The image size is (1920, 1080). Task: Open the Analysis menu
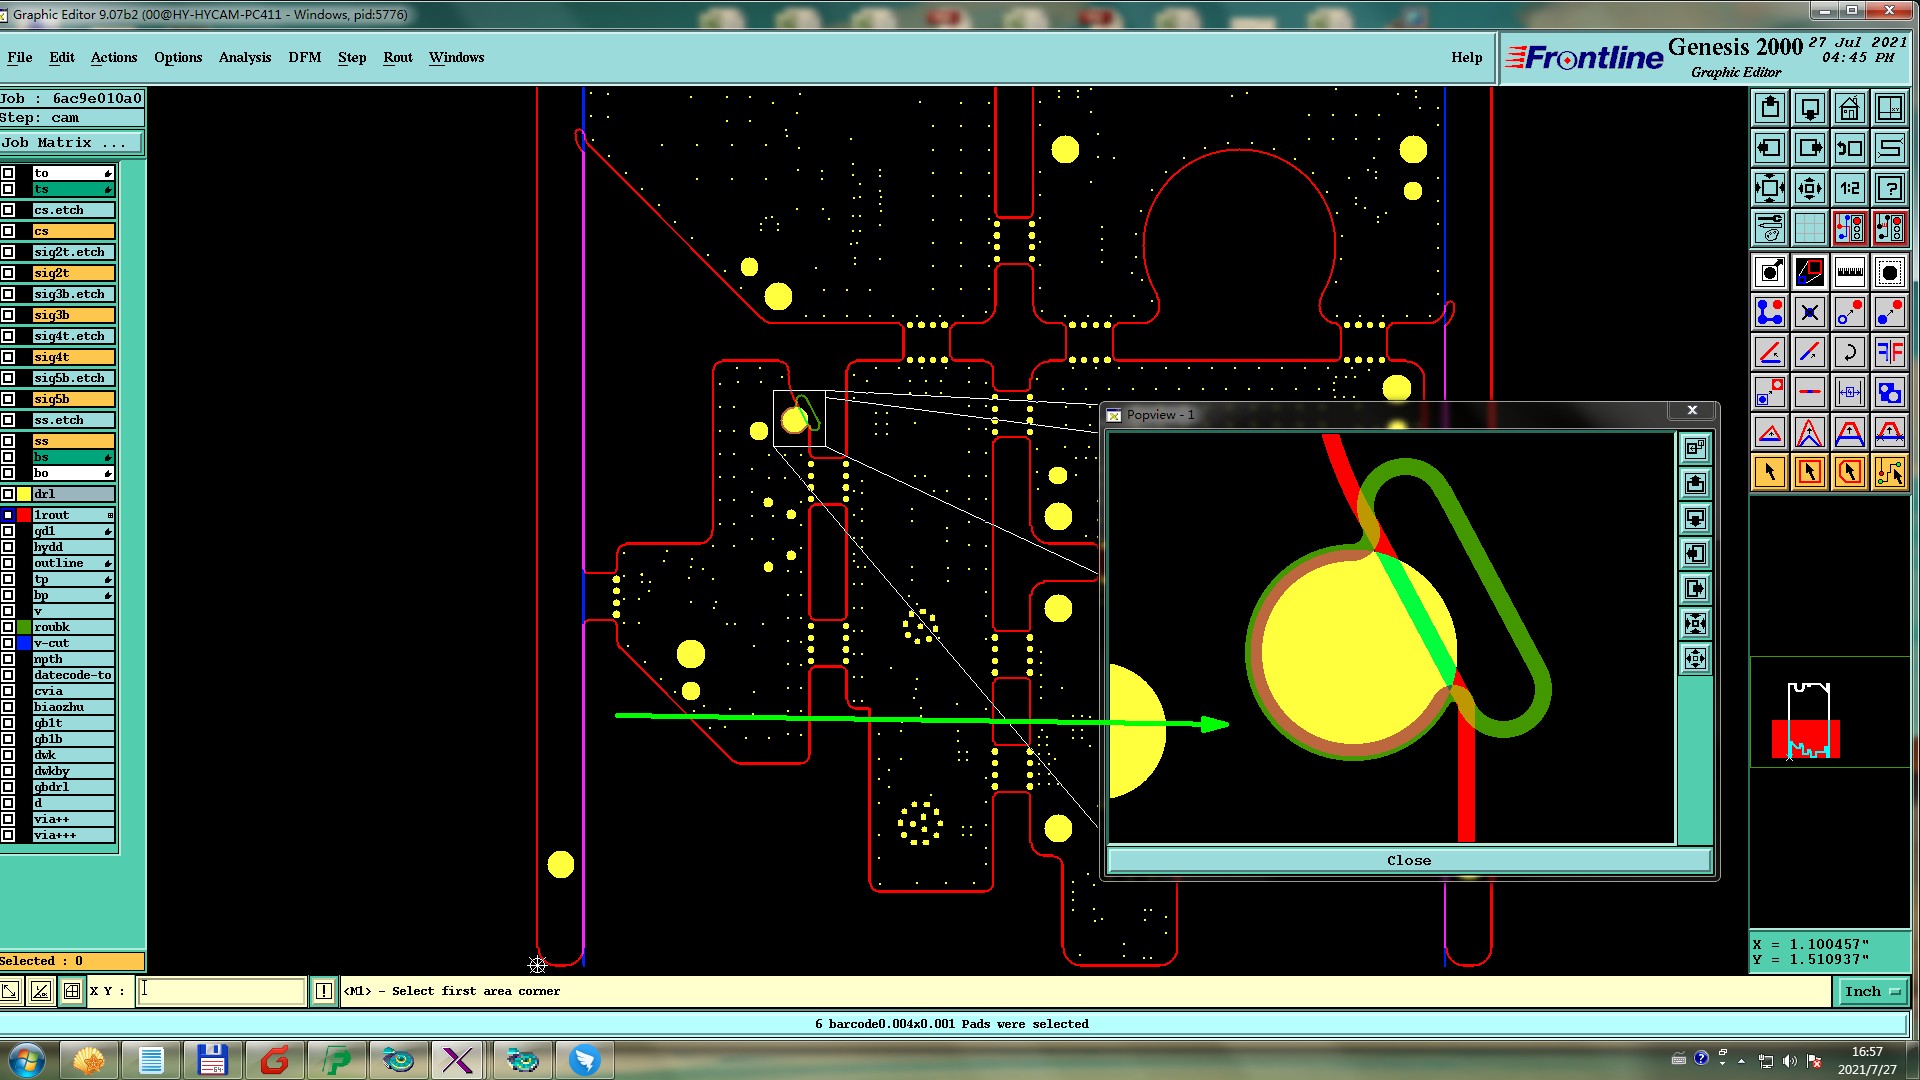(245, 57)
